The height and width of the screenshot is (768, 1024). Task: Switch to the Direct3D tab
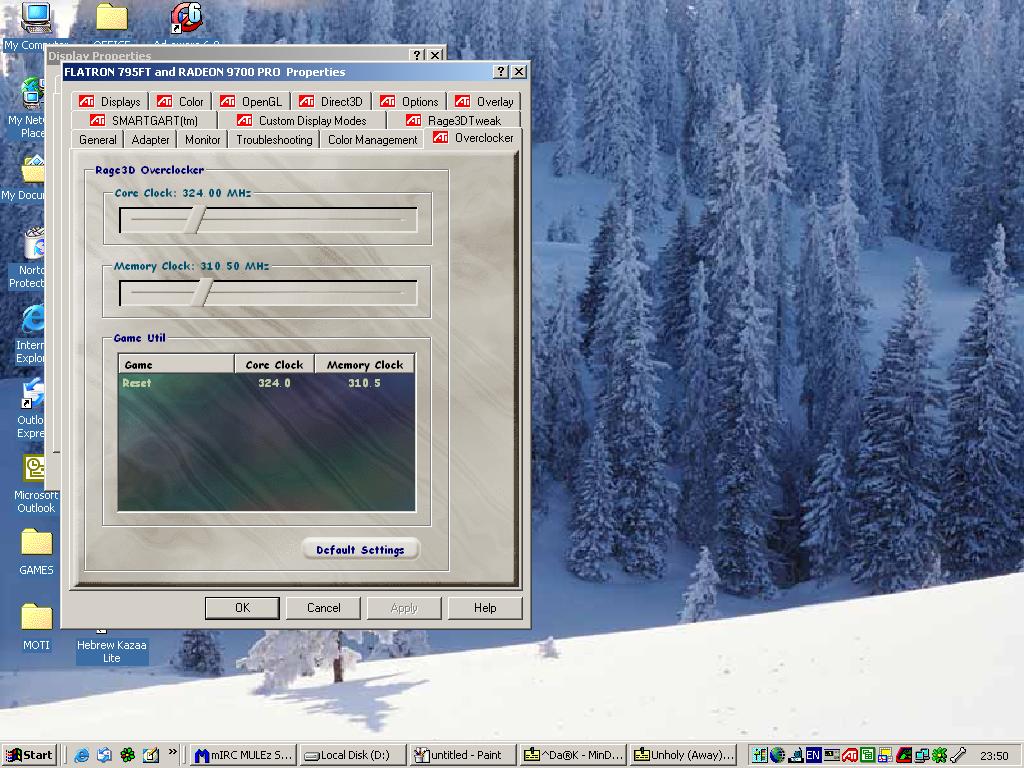pos(330,101)
